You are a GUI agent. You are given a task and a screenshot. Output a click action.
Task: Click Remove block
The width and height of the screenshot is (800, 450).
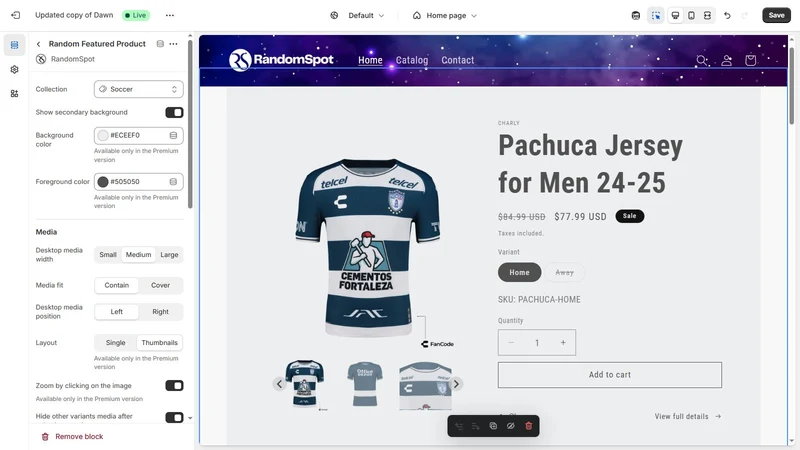72,437
